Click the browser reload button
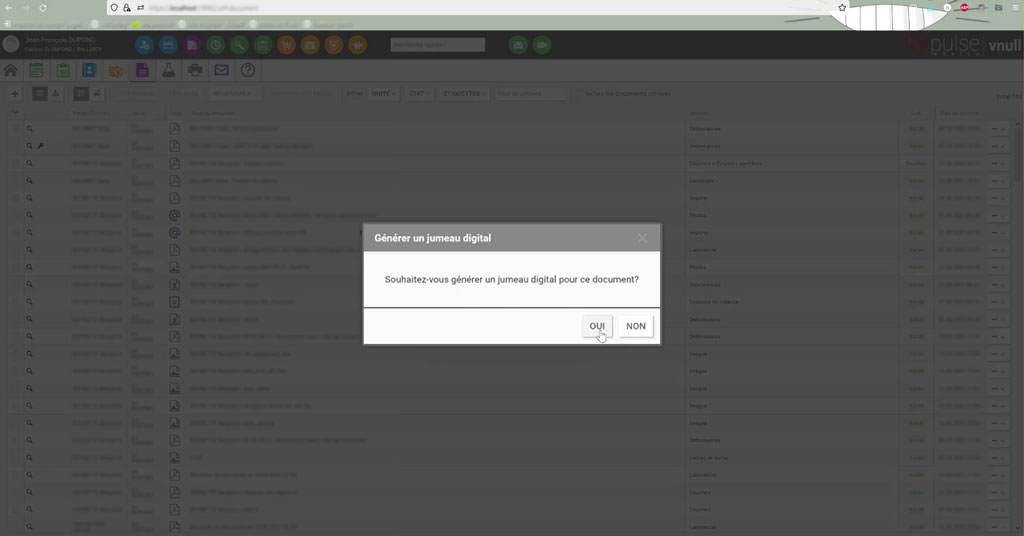Viewport: 1024px width, 536px height. [43, 8]
